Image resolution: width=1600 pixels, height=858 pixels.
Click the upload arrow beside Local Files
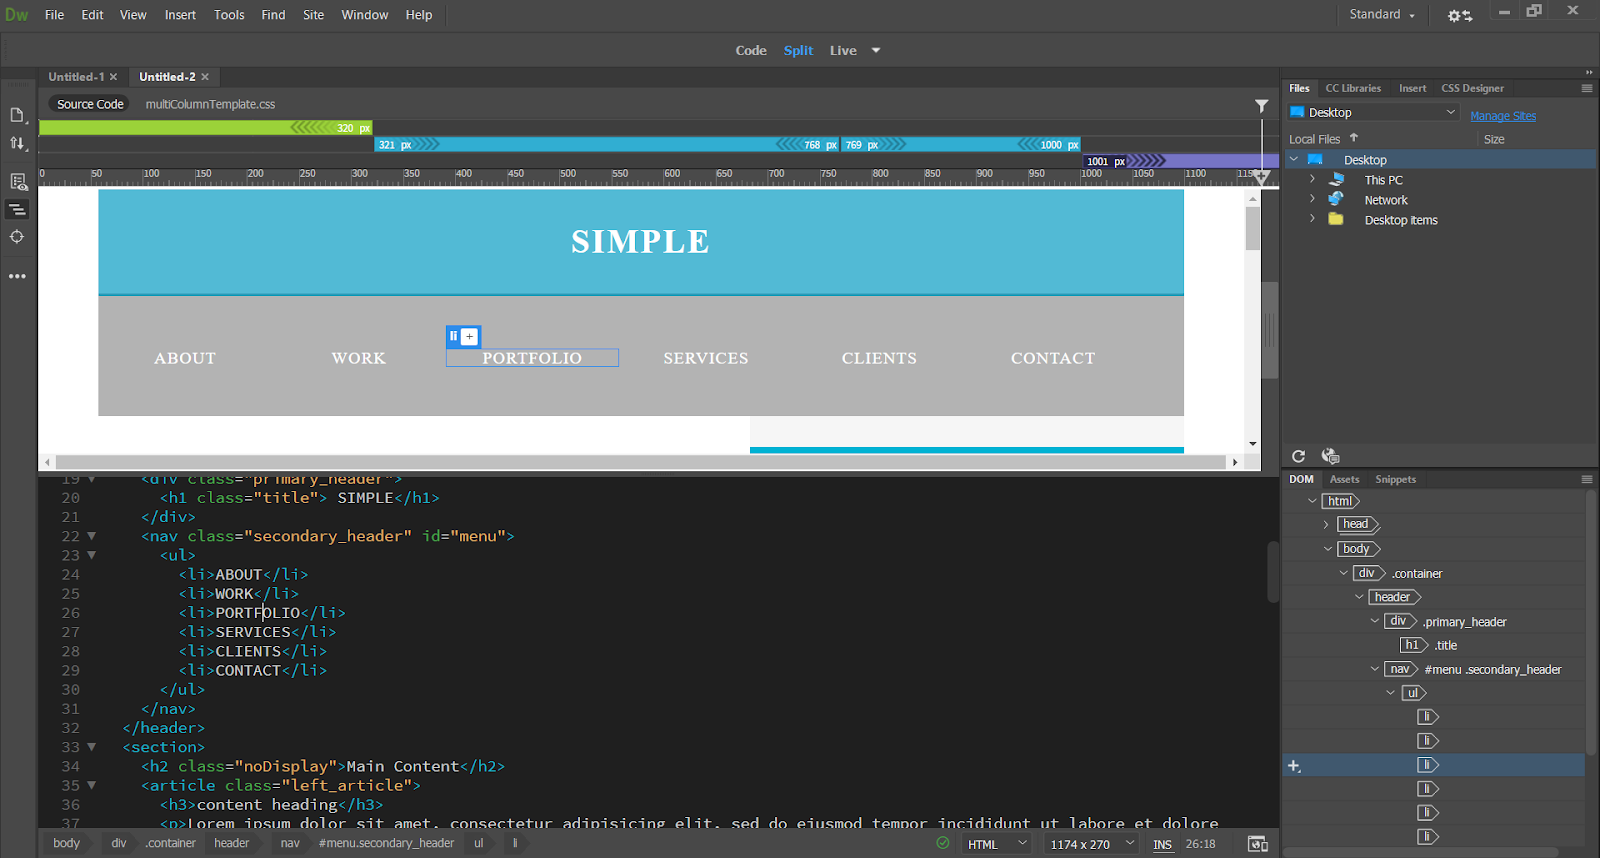(x=1354, y=138)
